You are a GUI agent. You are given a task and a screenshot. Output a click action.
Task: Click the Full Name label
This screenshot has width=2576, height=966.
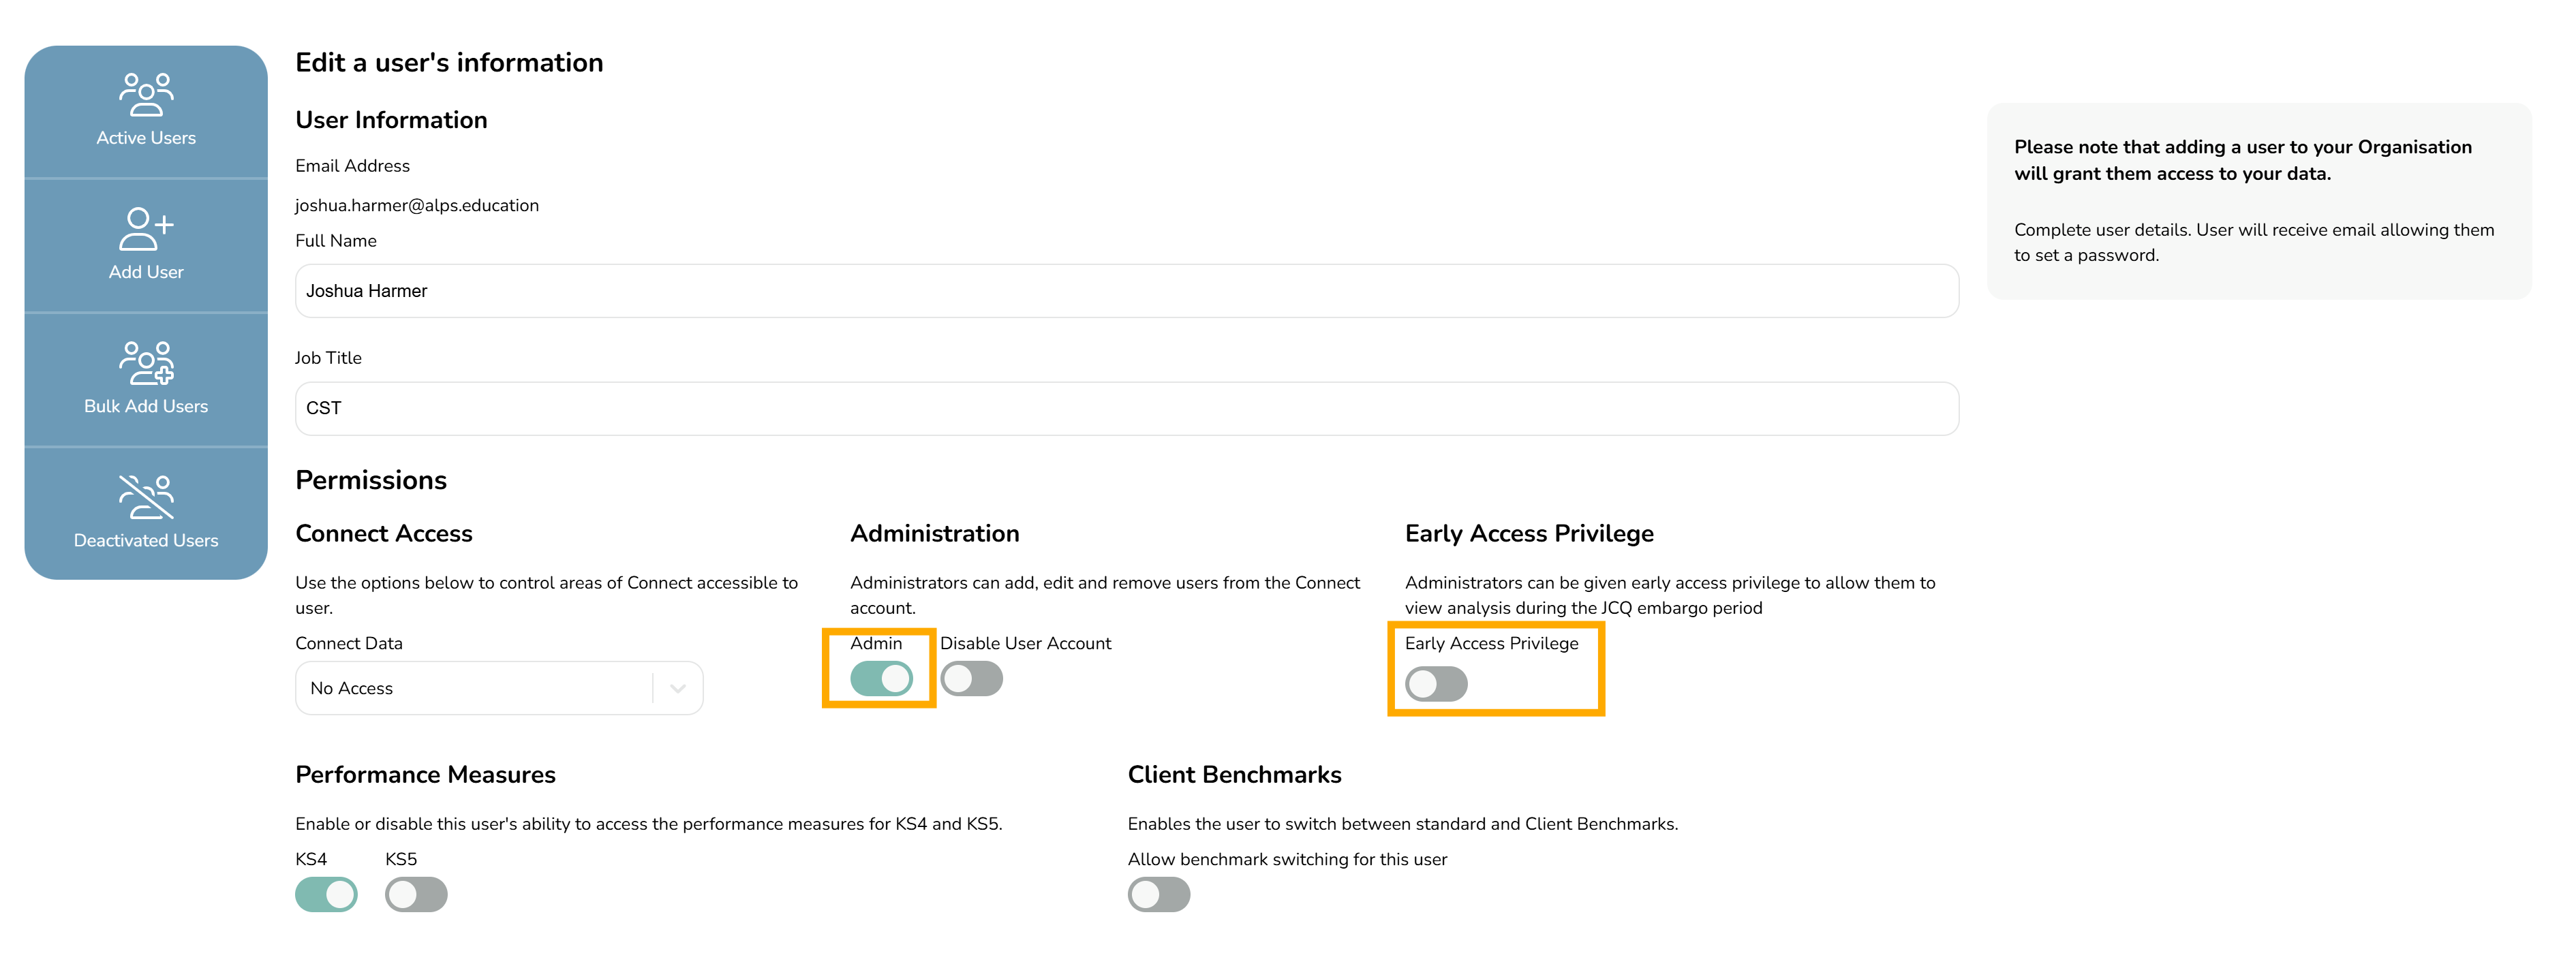[x=336, y=241]
